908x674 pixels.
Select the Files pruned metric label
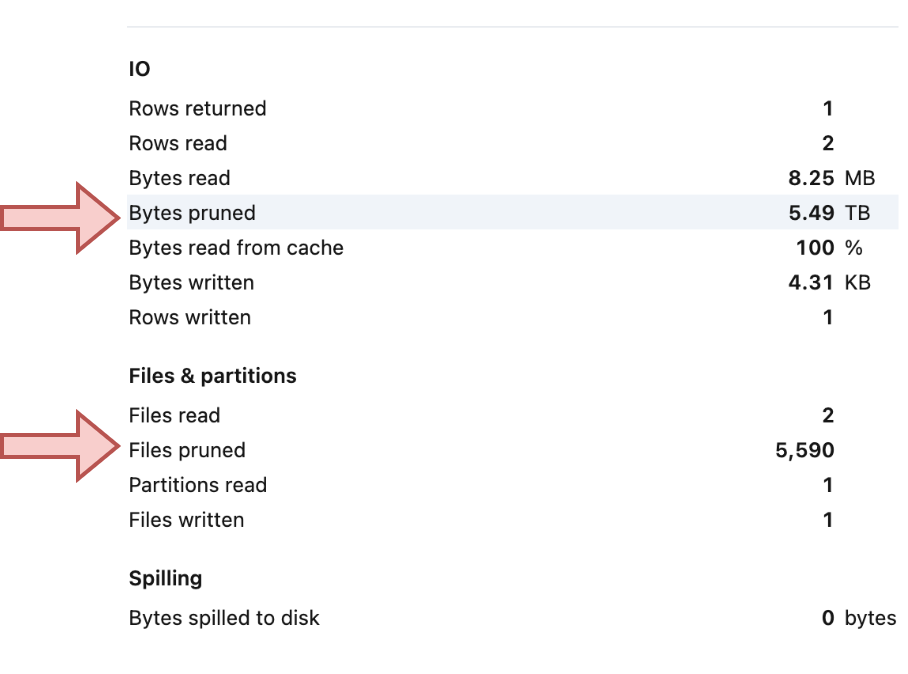pos(187,450)
